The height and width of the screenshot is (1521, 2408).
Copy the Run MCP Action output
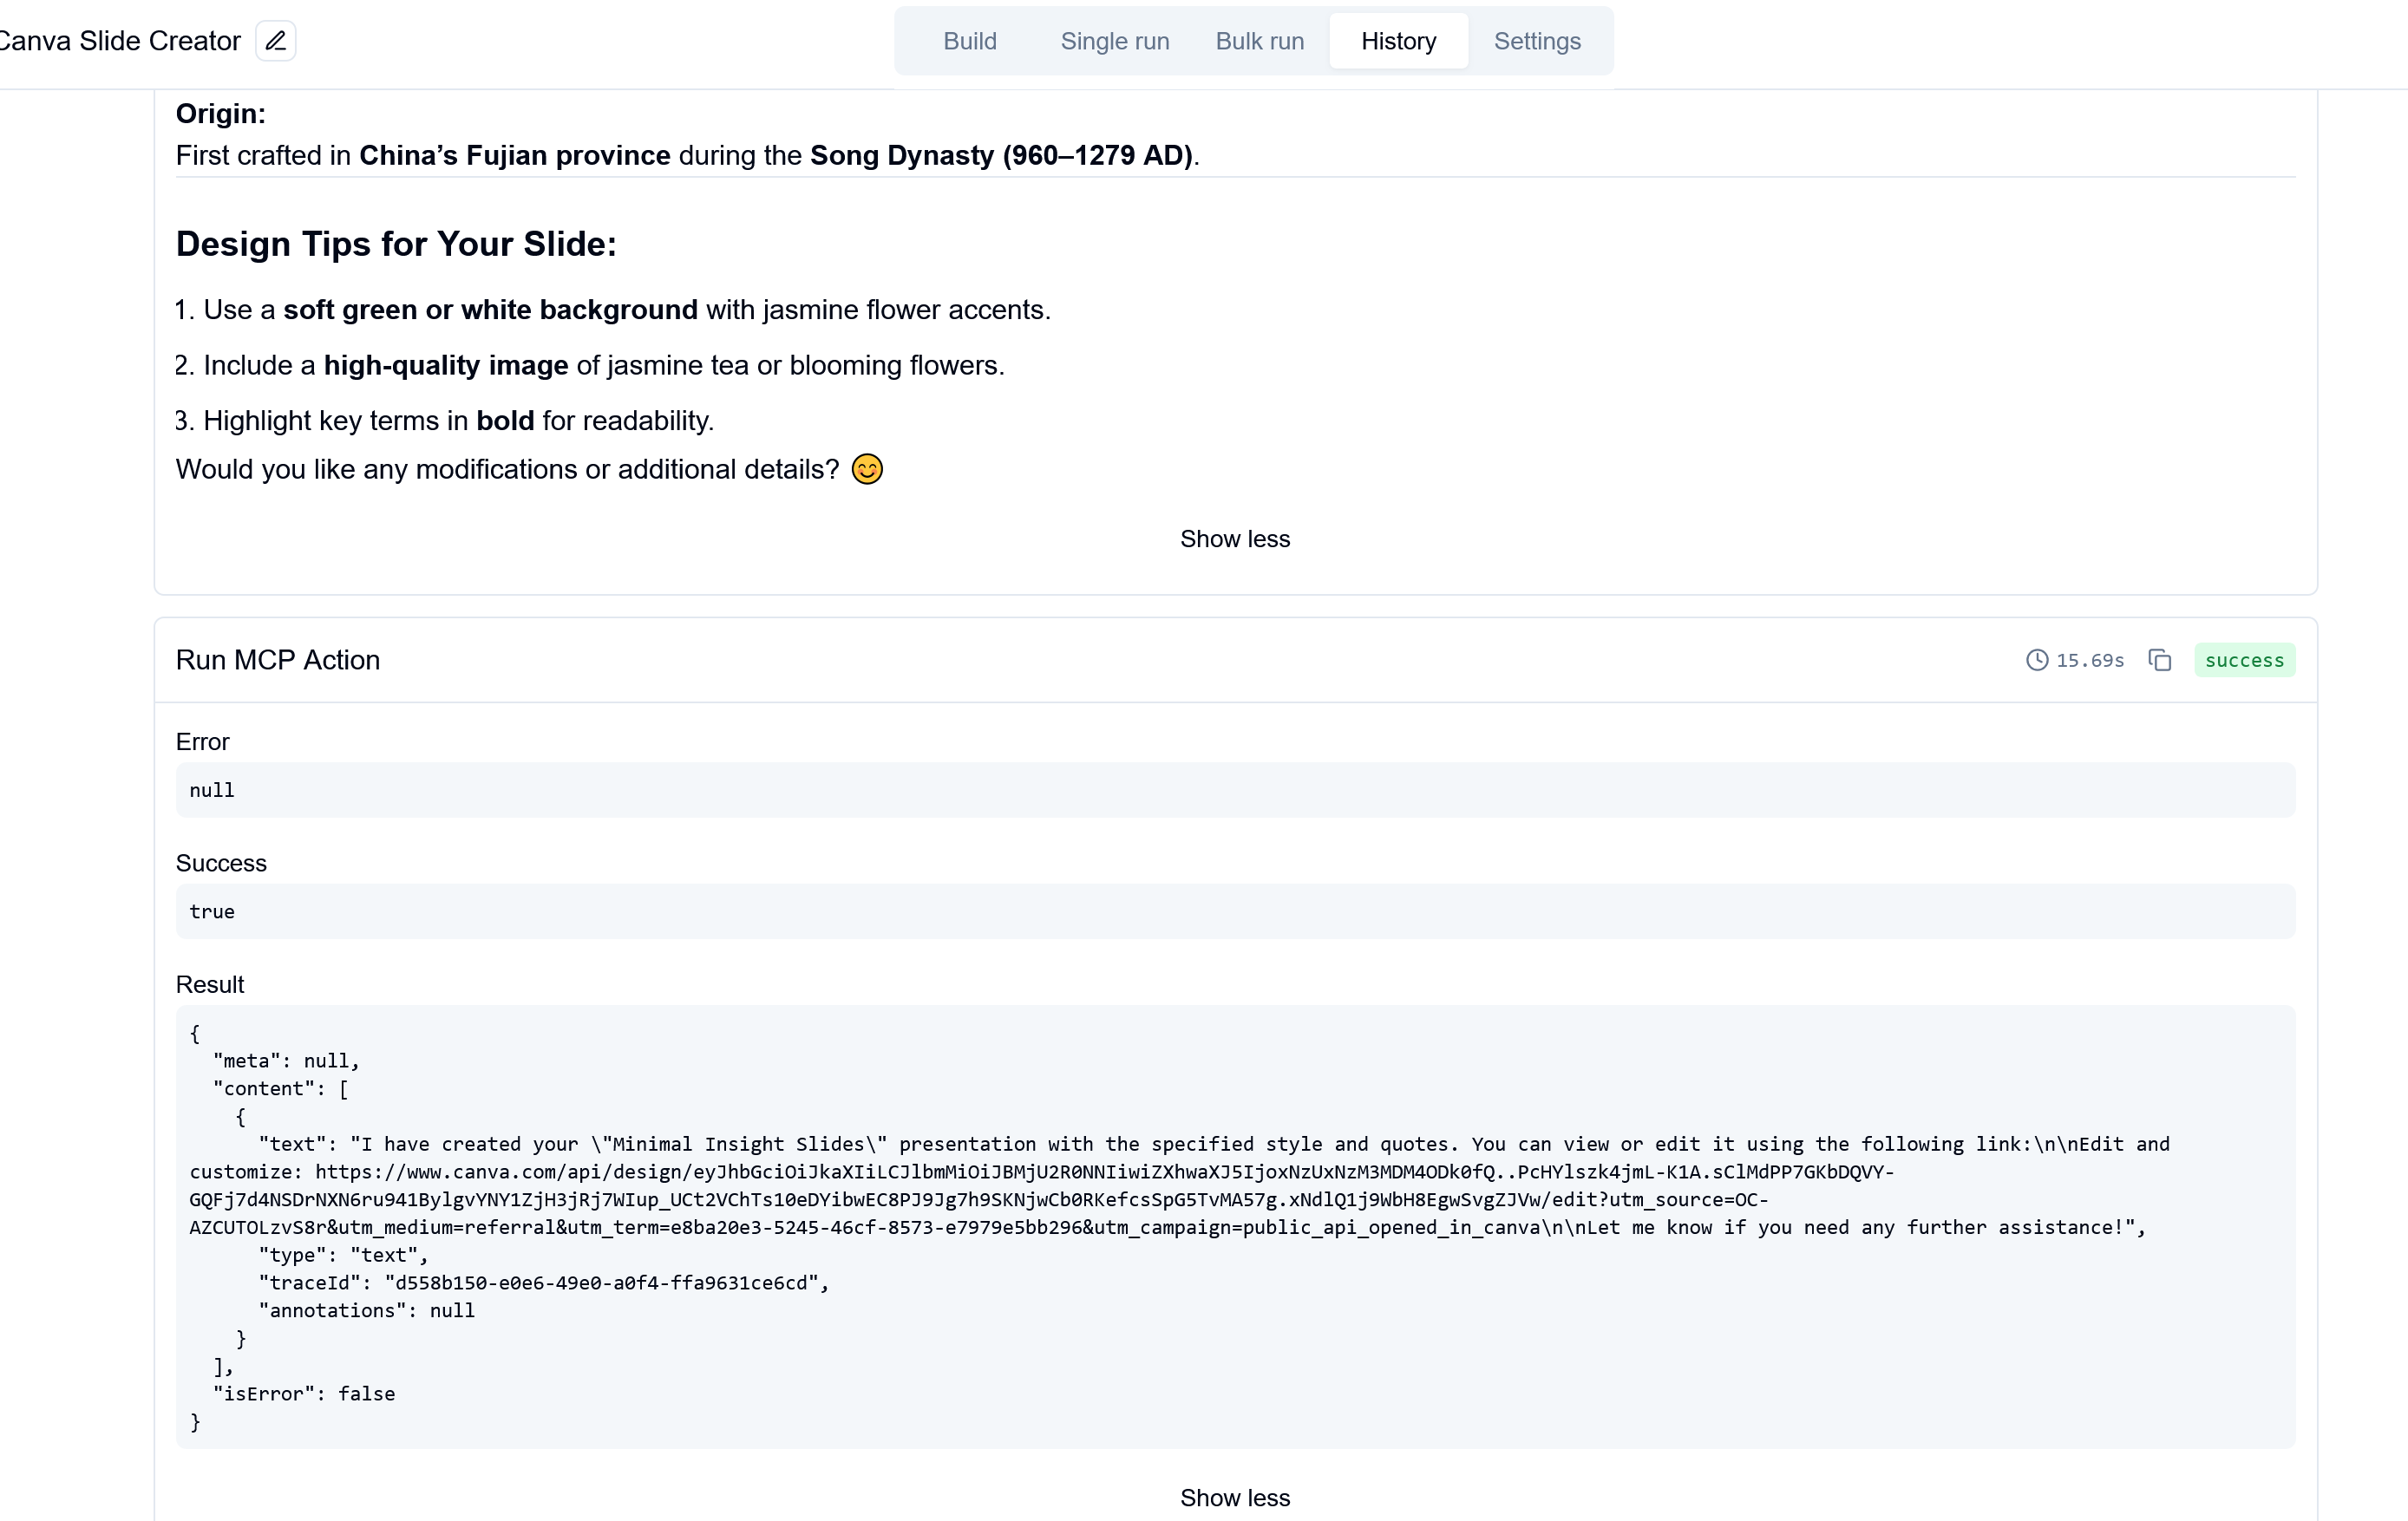(2160, 660)
